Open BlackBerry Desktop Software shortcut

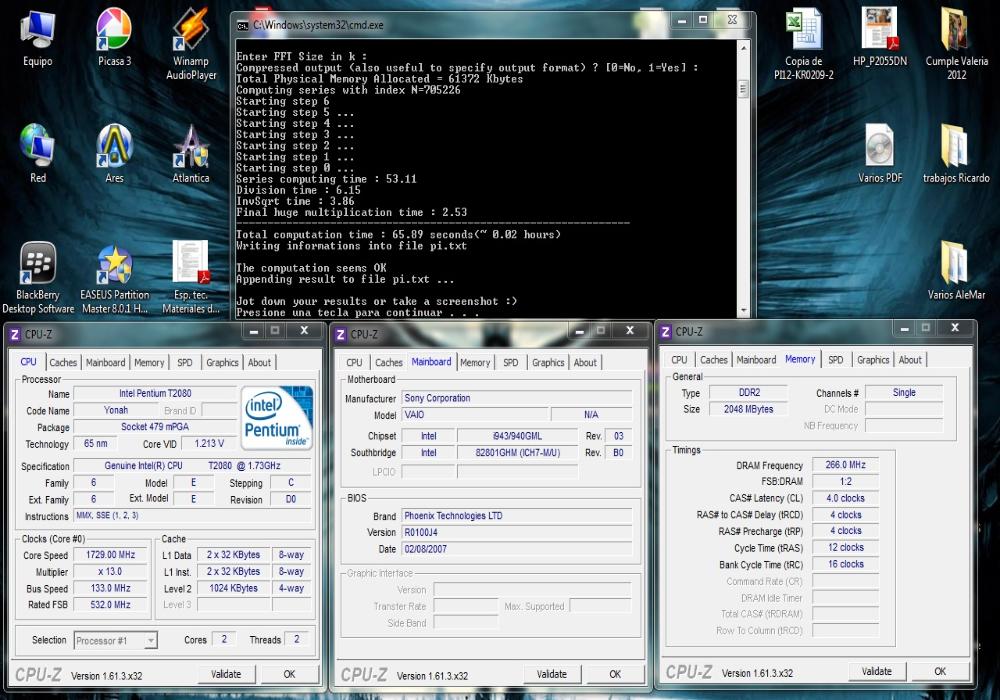pyautogui.click(x=38, y=277)
